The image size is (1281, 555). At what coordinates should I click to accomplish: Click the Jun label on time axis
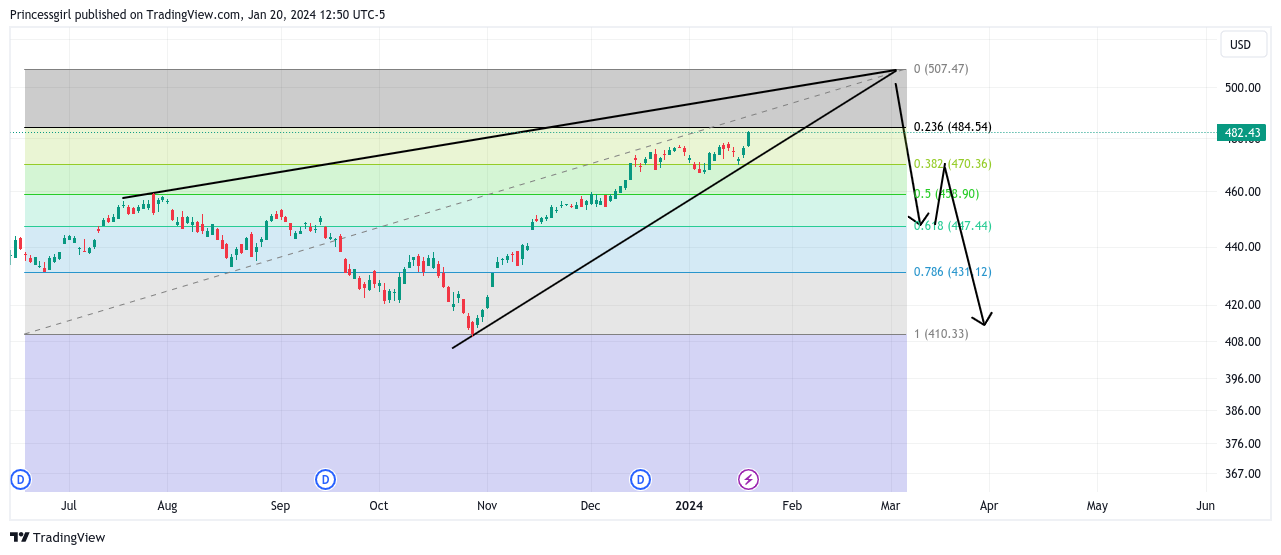[x=1206, y=506]
